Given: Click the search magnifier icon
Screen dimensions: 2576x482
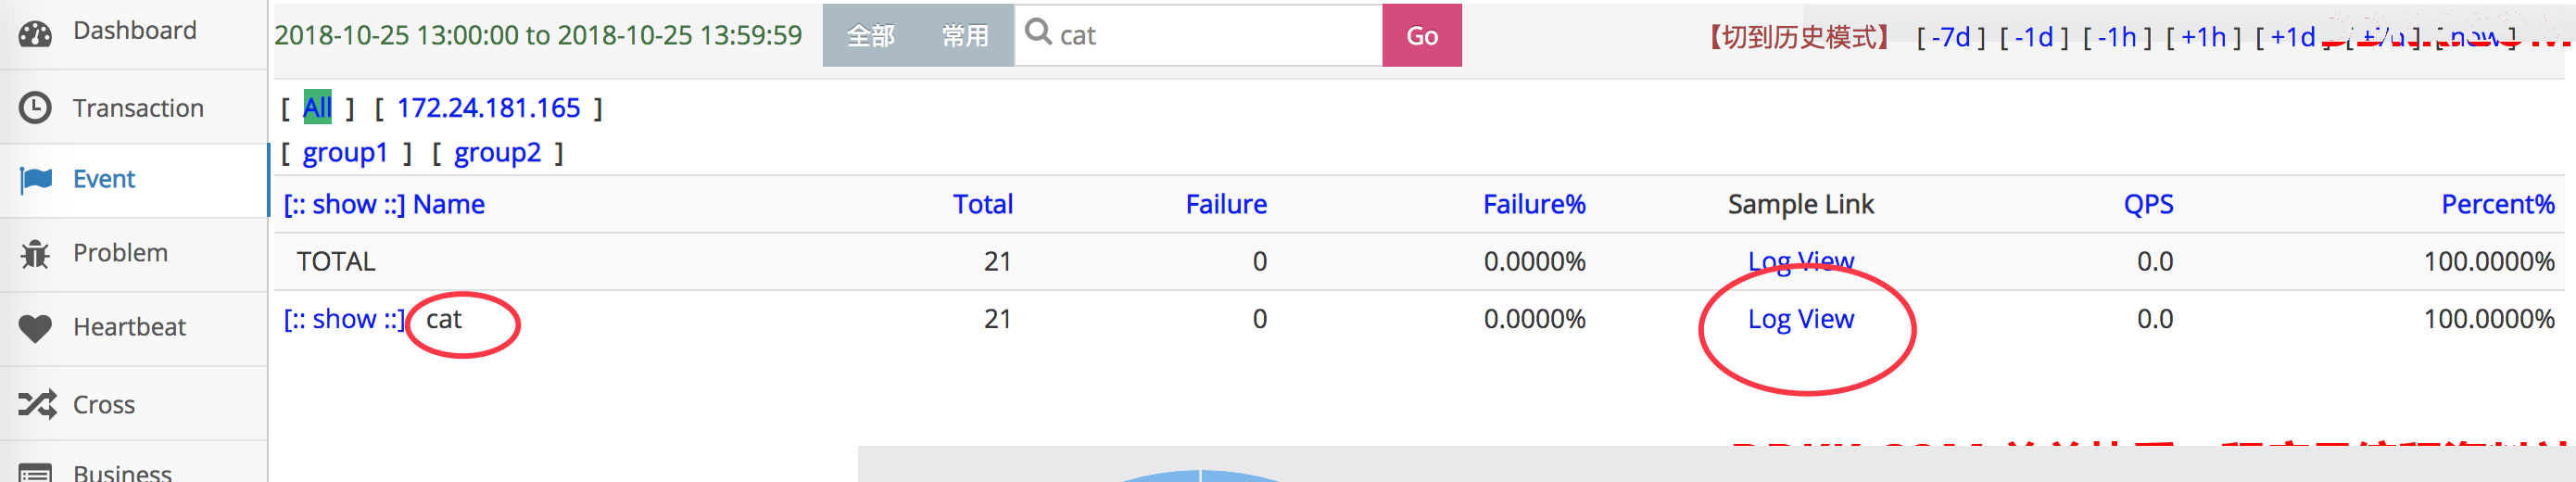Looking at the screenshot, I should [x=1038, y=33].
